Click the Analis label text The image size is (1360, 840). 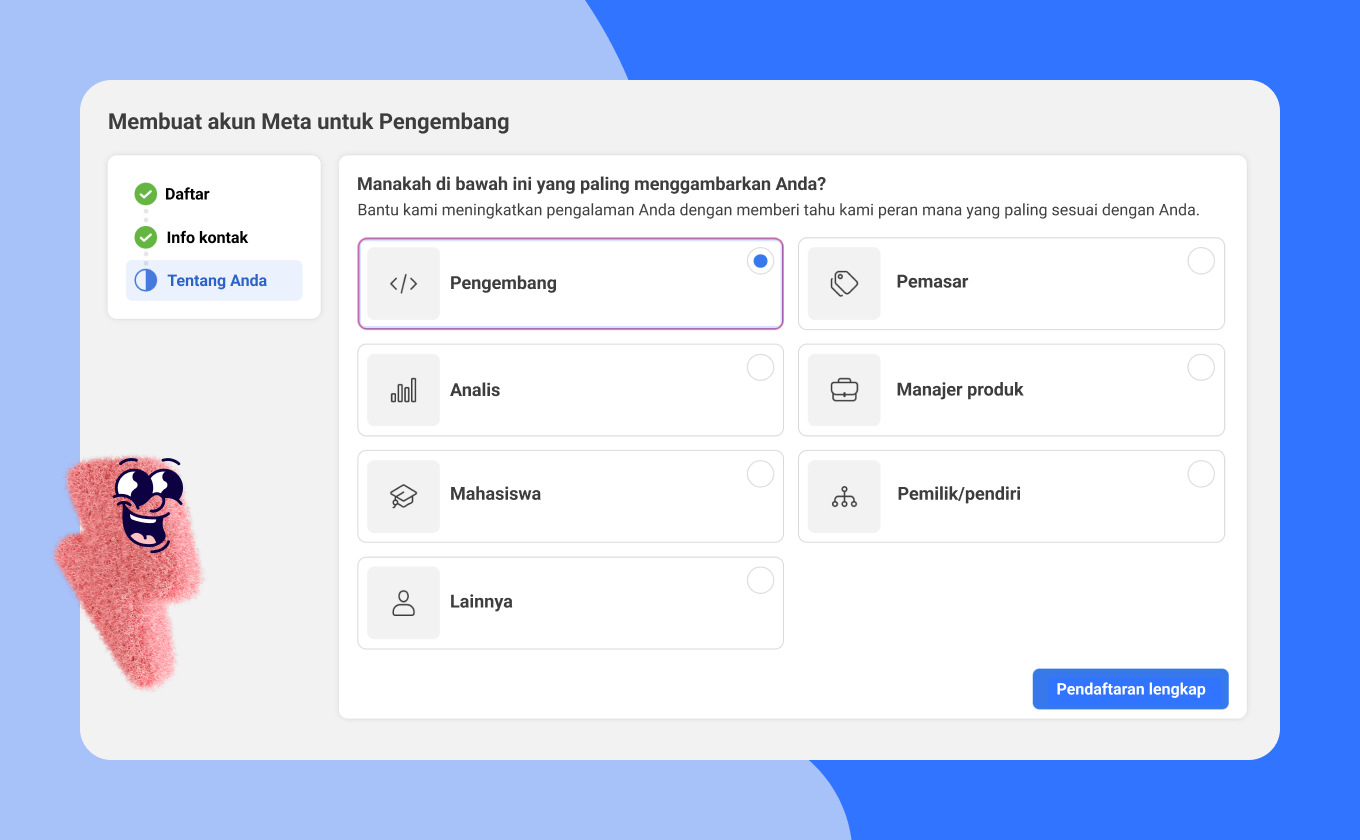(x=475, y=390)
